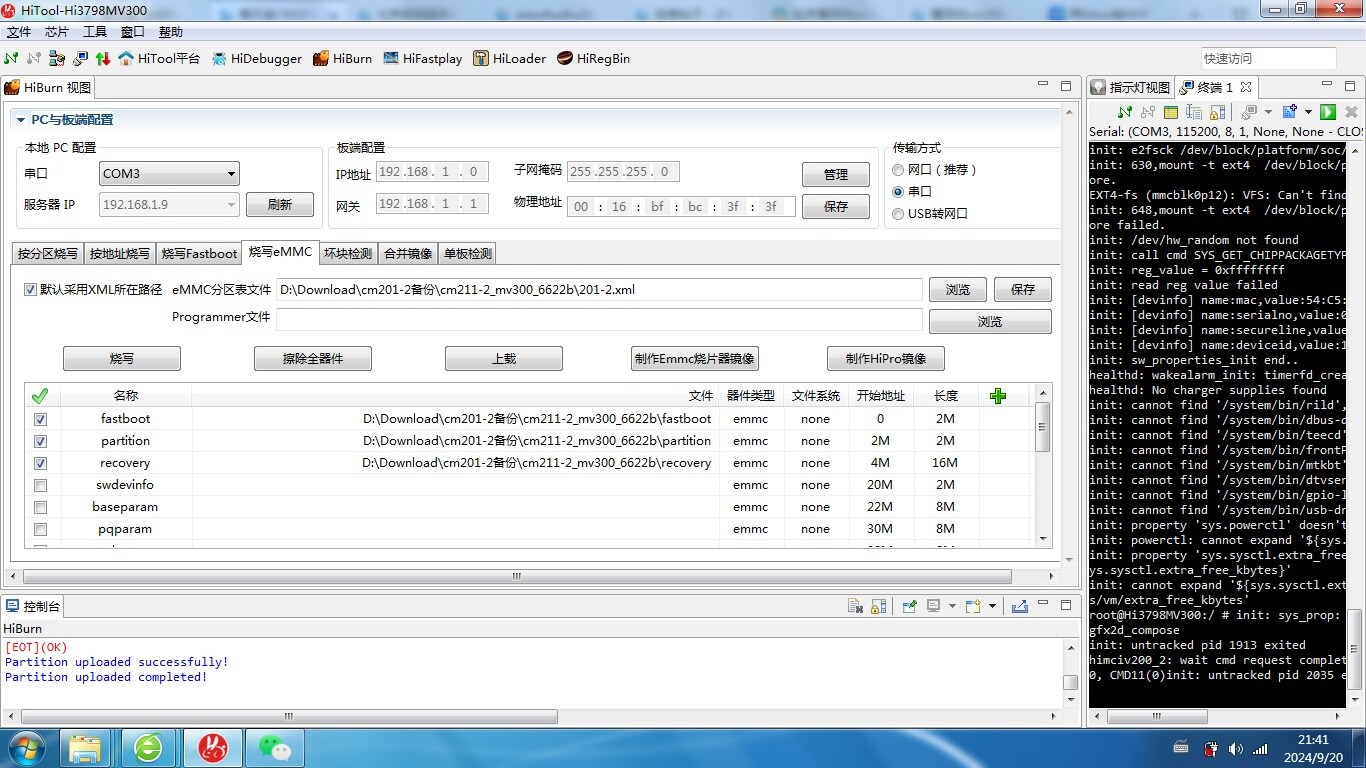The height and width of the screenshot is (768, 1366).
Task: Uncheck the fastboot partition checkbox
Action: tap(40, 419)
